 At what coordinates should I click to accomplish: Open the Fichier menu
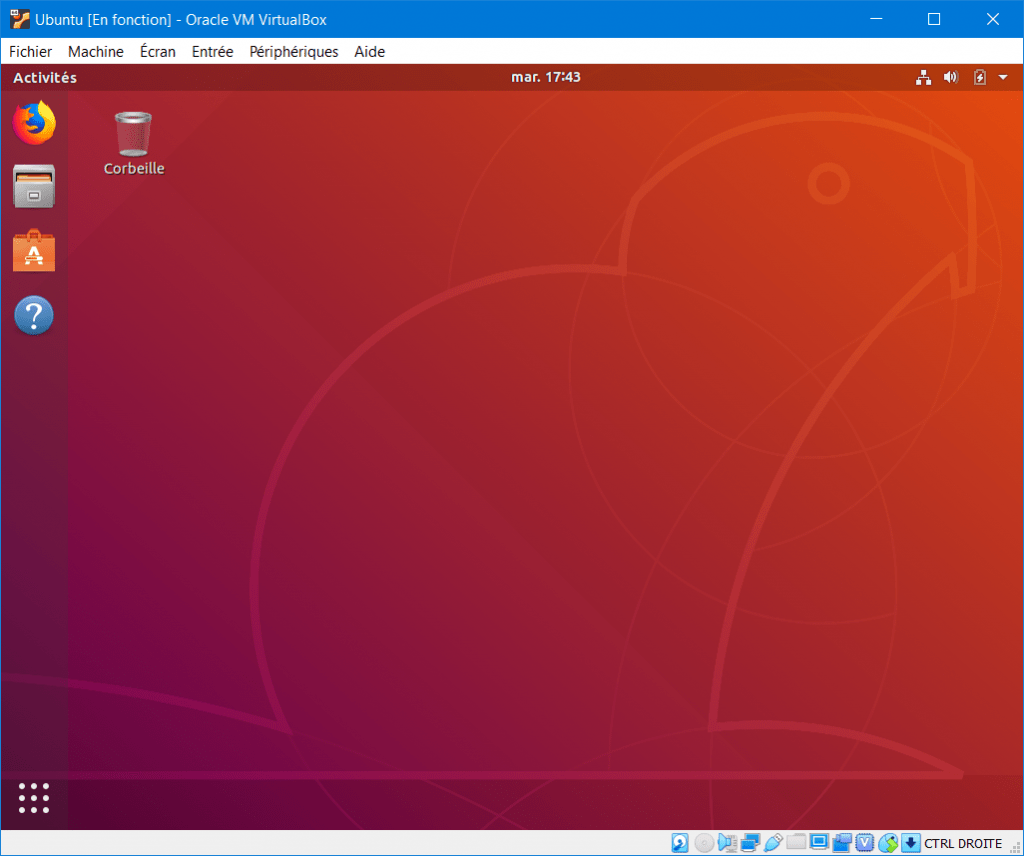click(x=31, y=52)
